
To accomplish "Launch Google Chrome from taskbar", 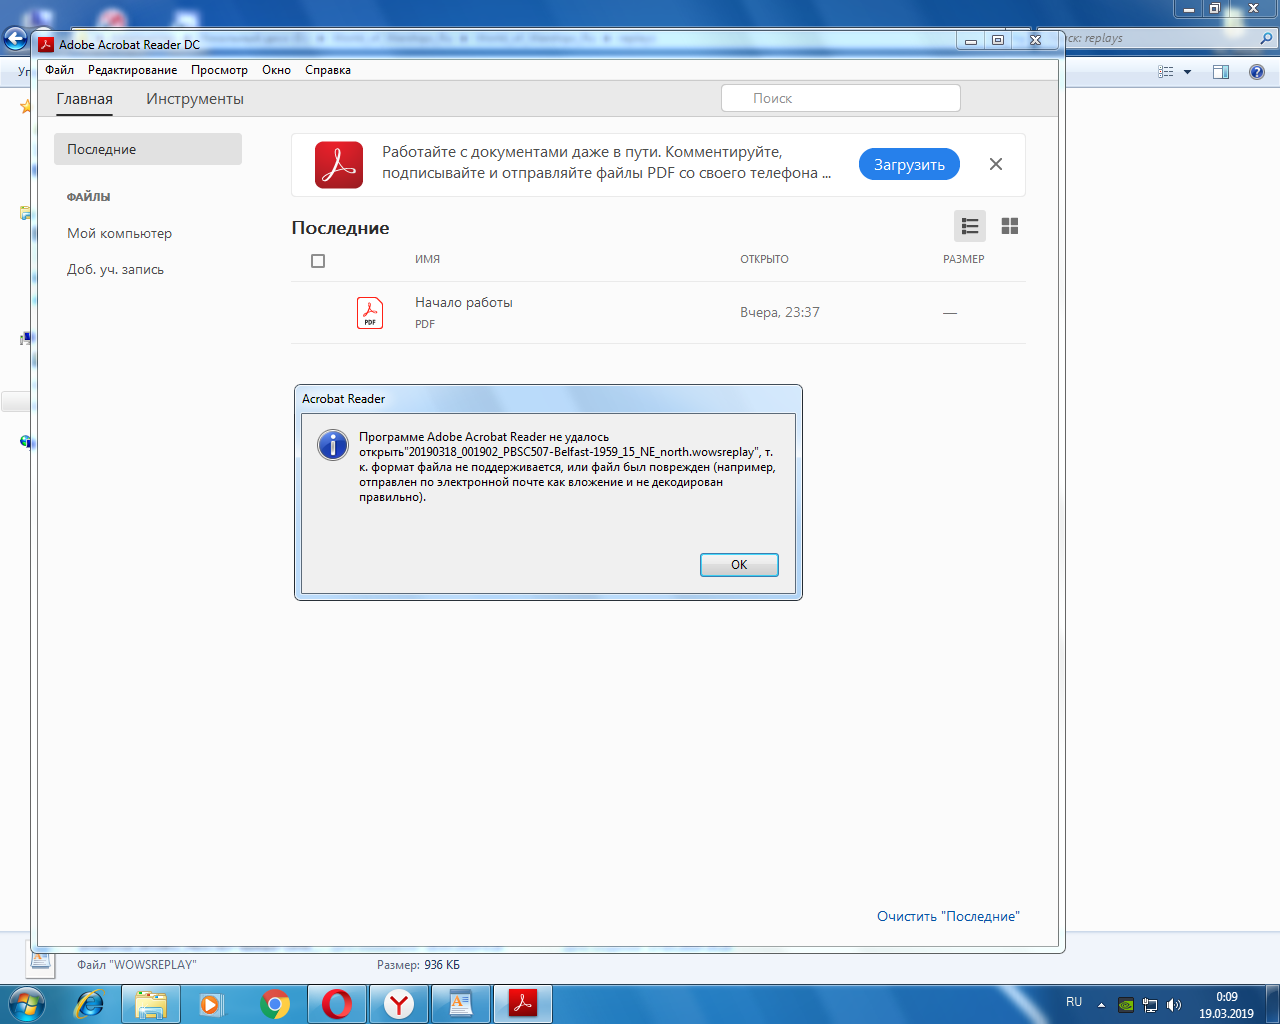I will pyautogui.click(x=275, y=1004).
